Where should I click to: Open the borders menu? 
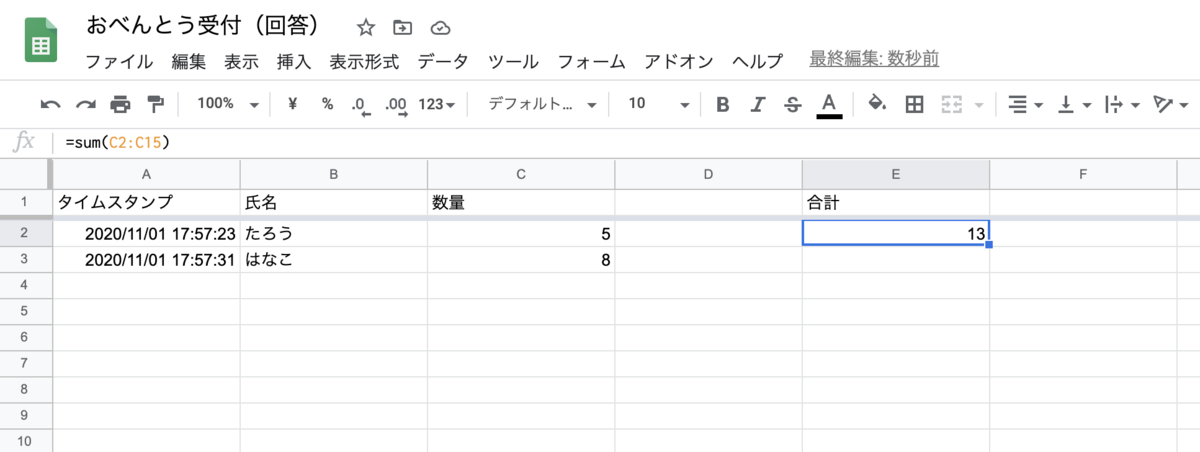[913, 104]
